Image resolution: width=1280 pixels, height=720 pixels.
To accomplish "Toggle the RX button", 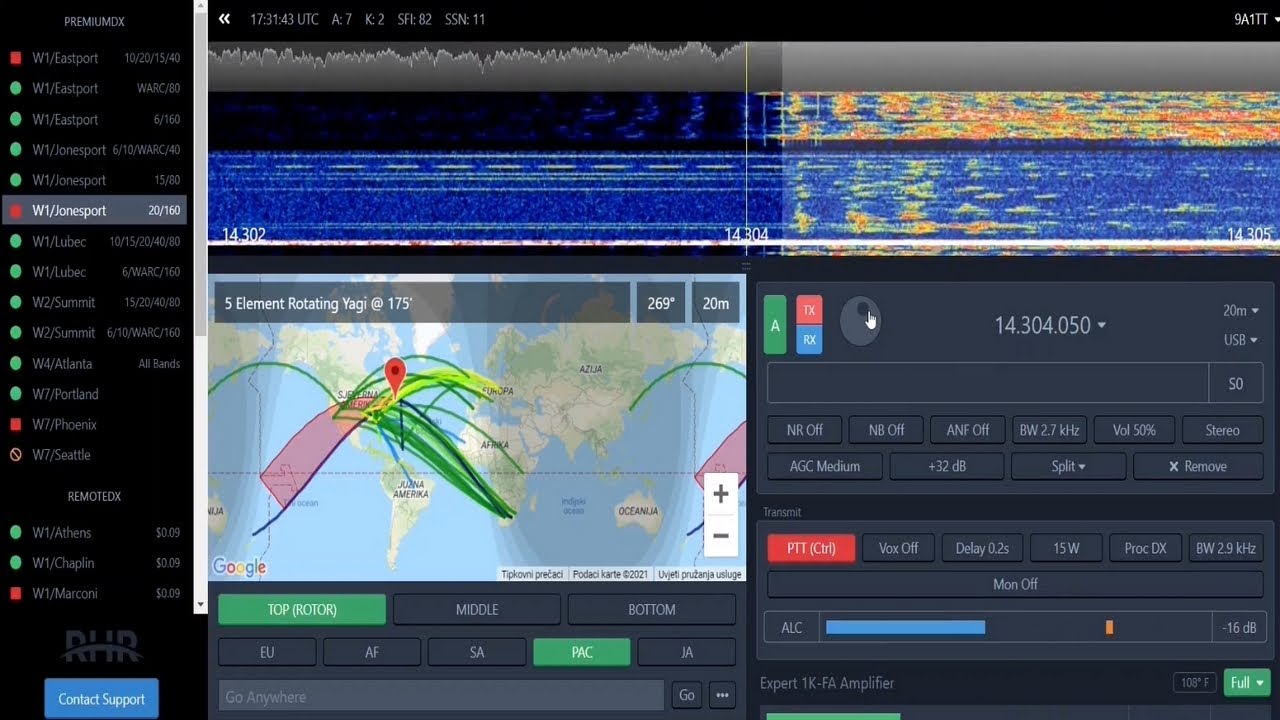I will (x=809, y=340).
